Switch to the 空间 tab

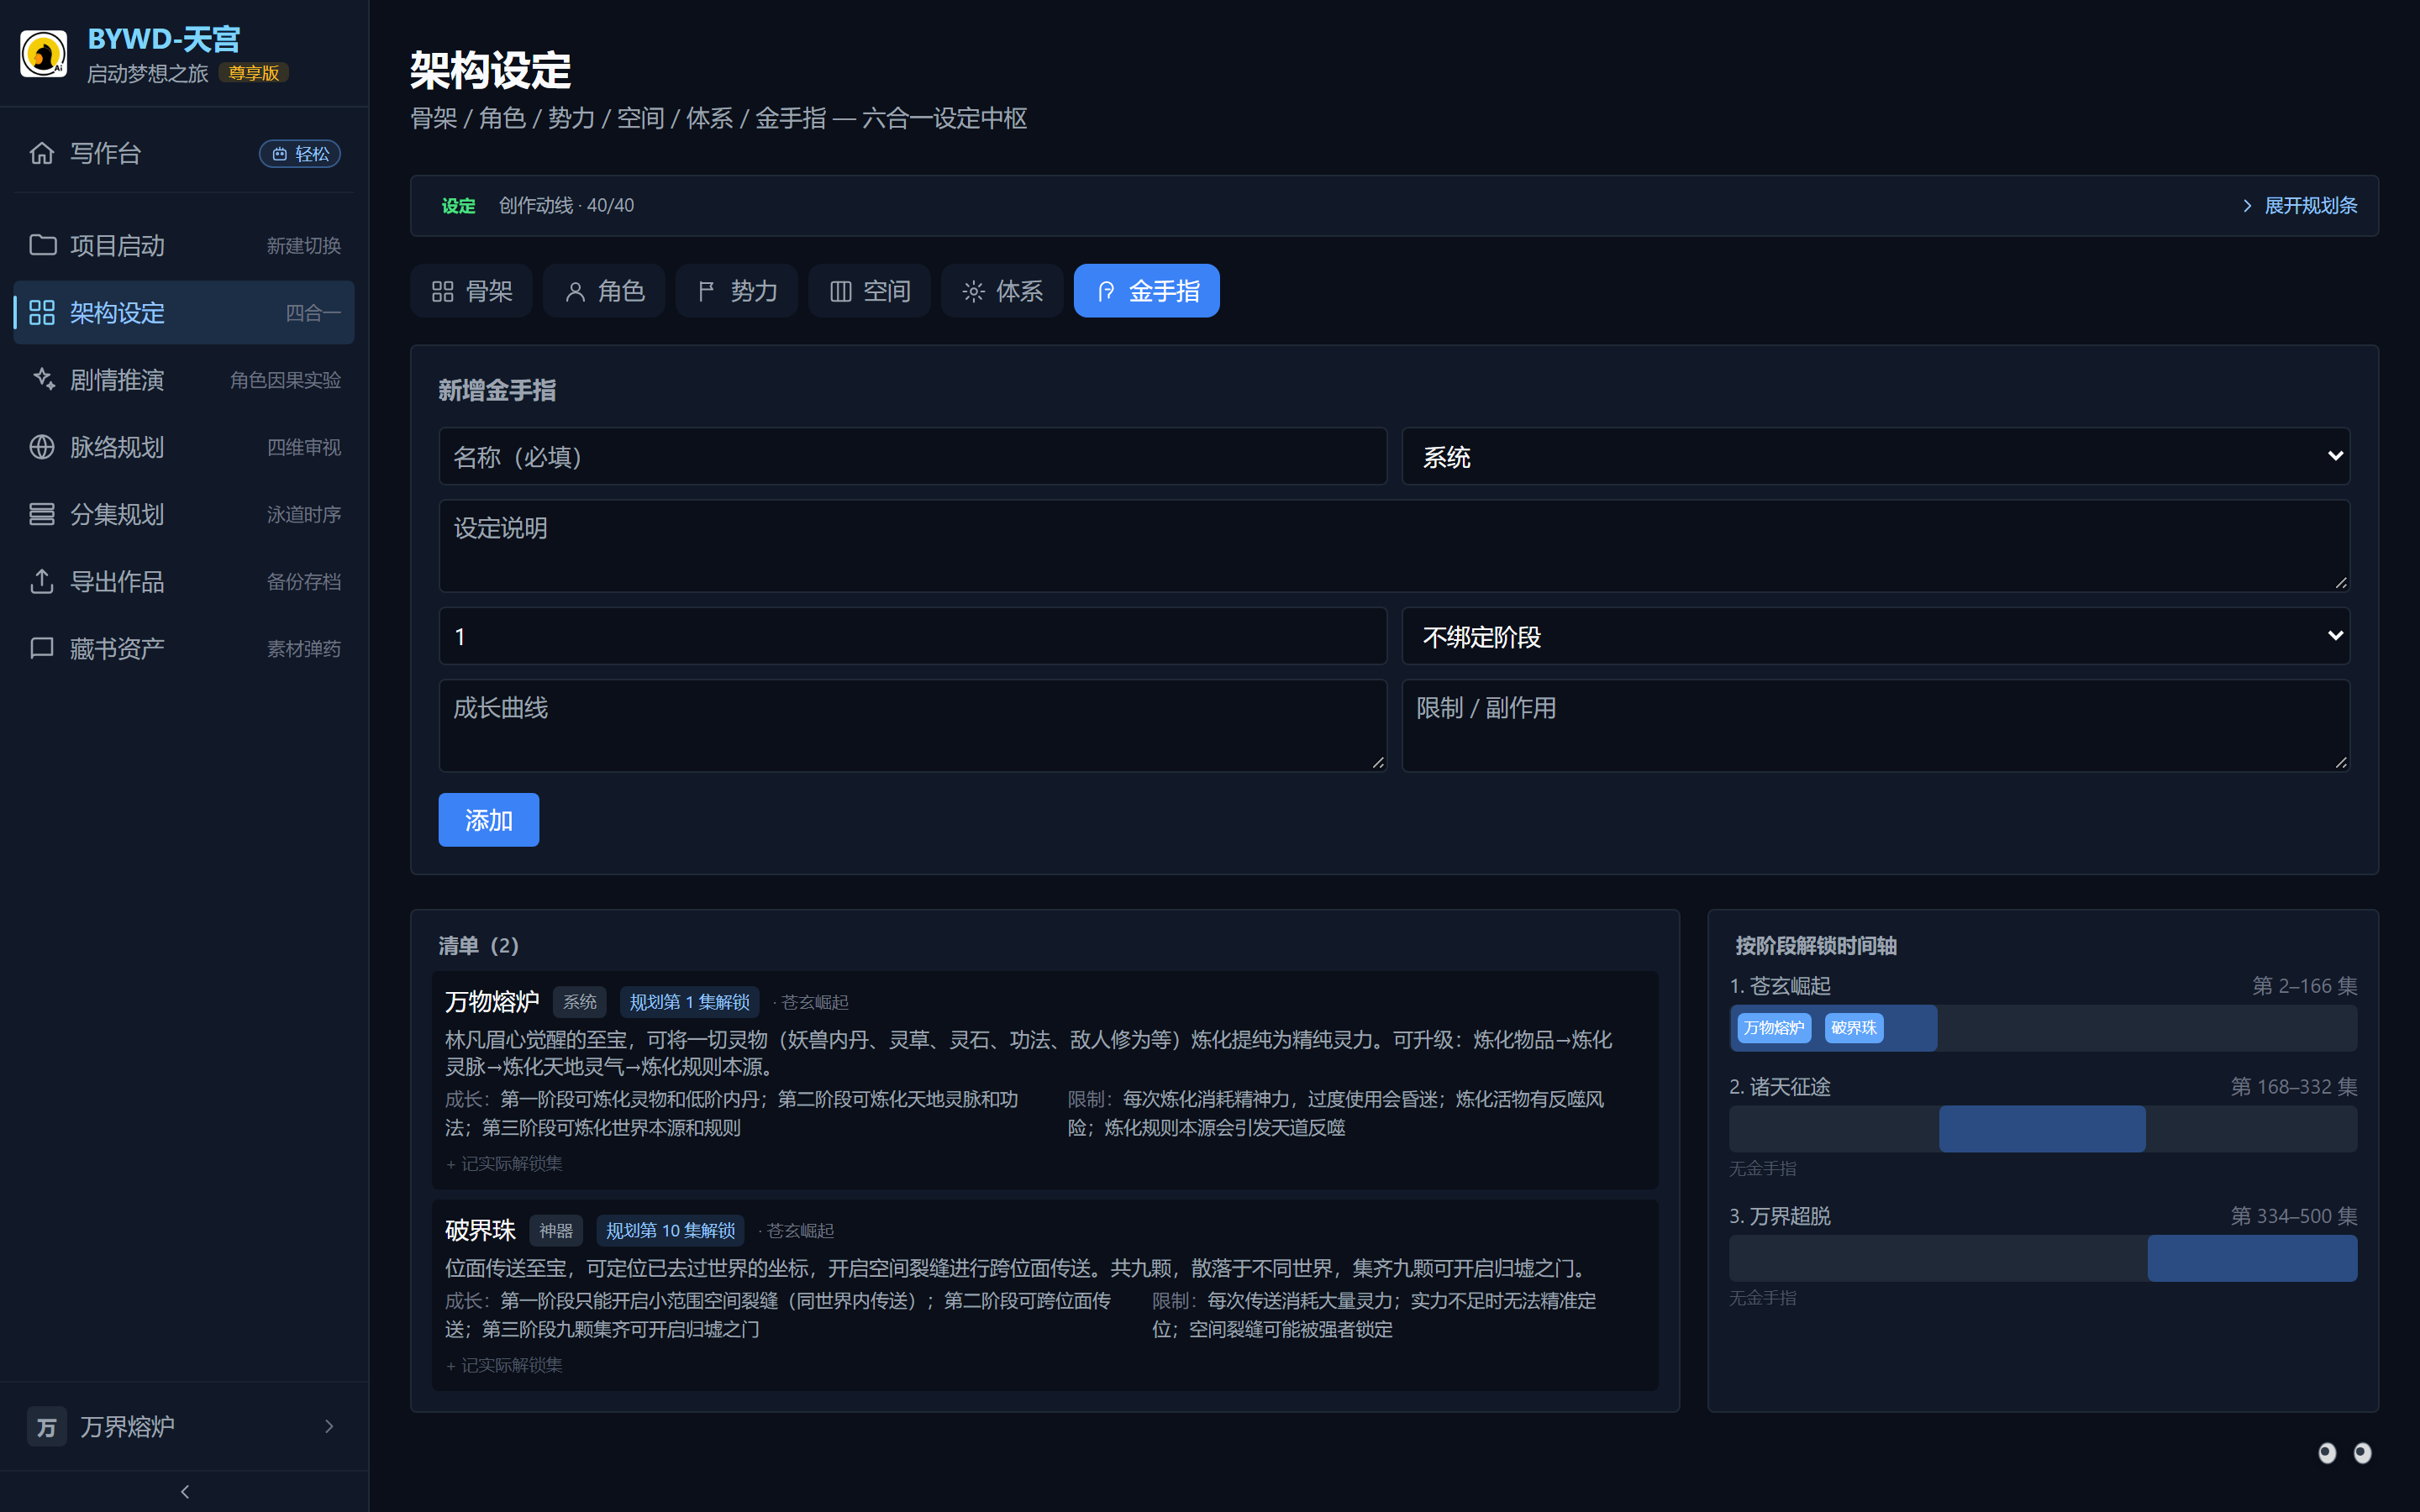870,291
